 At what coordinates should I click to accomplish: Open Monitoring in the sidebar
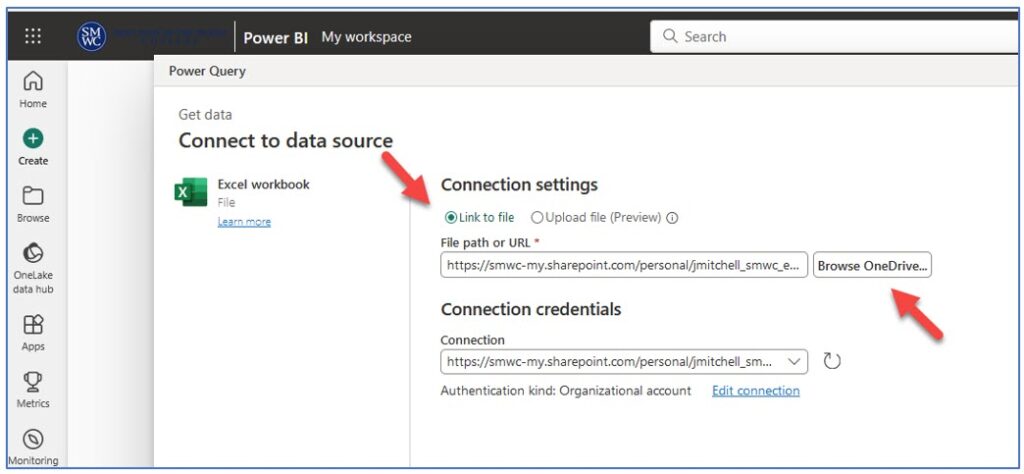(33, 447)
